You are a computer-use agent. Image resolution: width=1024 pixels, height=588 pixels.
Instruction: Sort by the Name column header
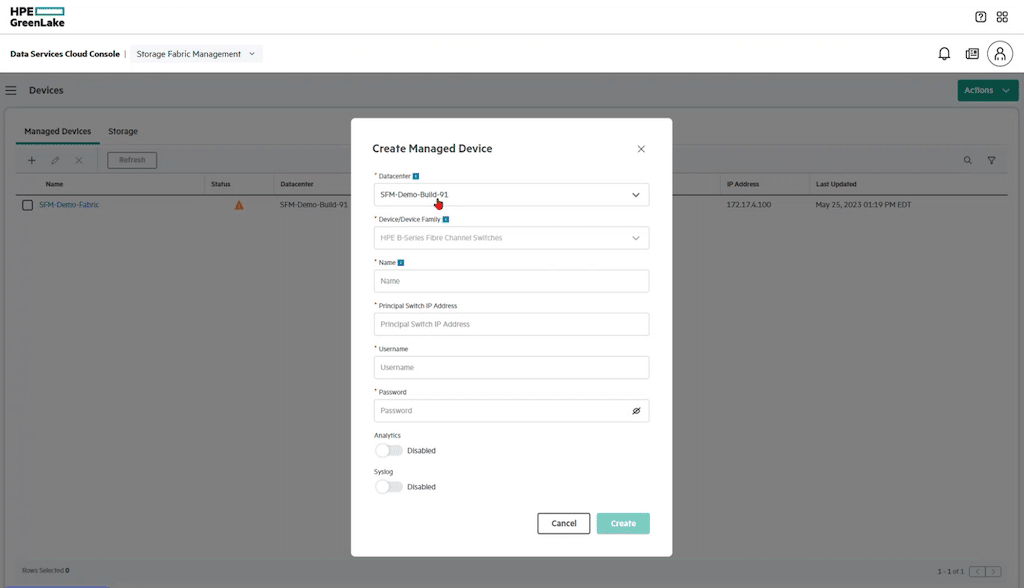coord(54,184)
